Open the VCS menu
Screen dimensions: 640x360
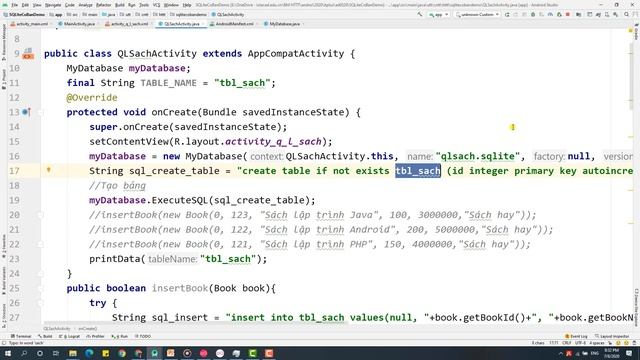pos(156,5)
